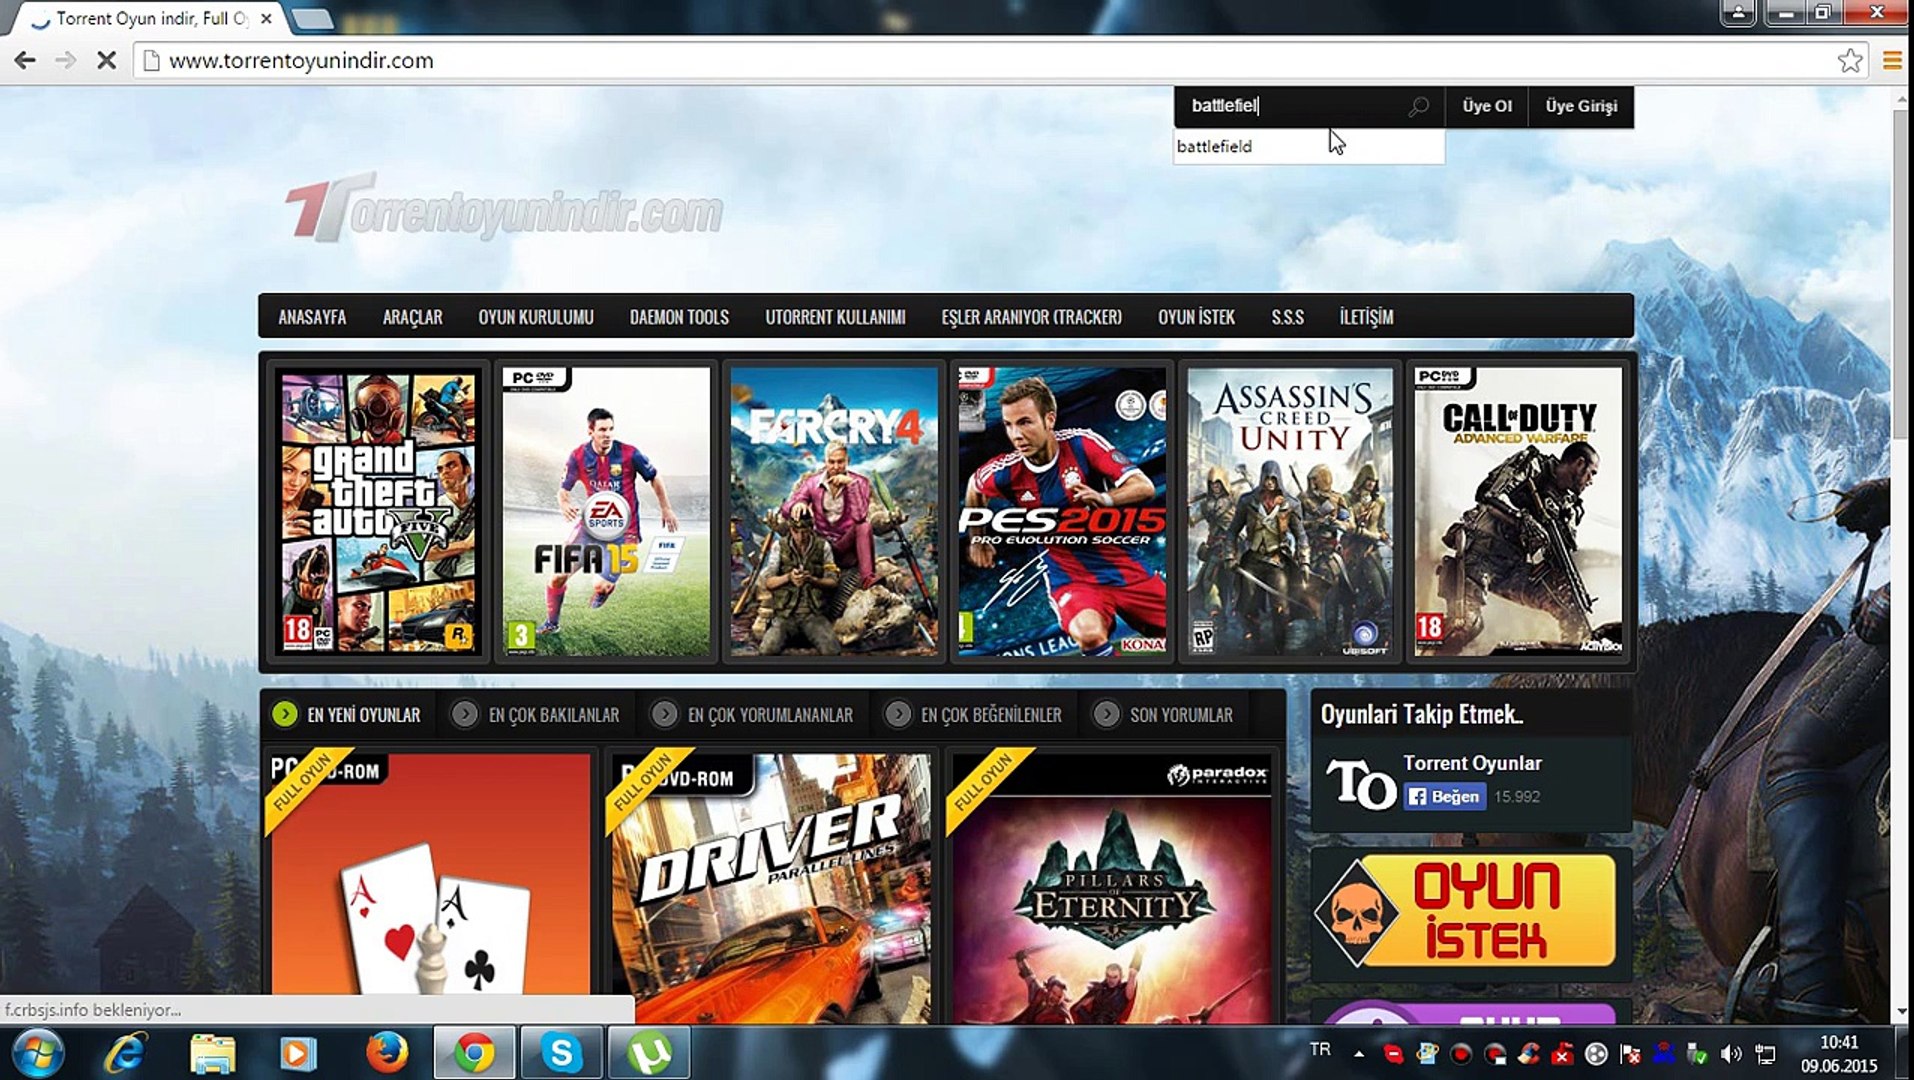Open OYUN İSTEK in the navigation bar
The height and width of the screenshot is (1080, 1914).
coord(1196,317)
